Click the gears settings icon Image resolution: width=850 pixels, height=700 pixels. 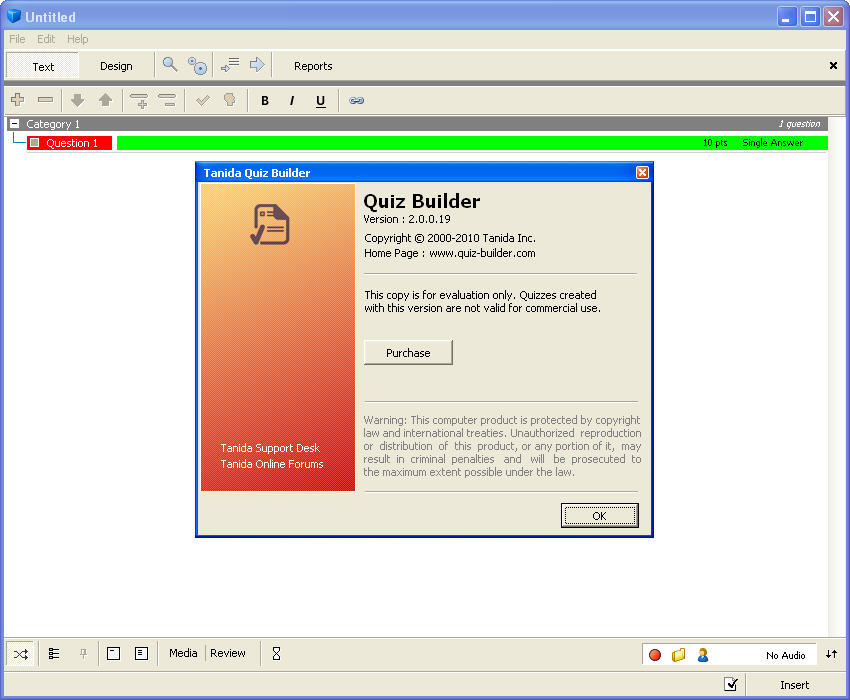197,66
